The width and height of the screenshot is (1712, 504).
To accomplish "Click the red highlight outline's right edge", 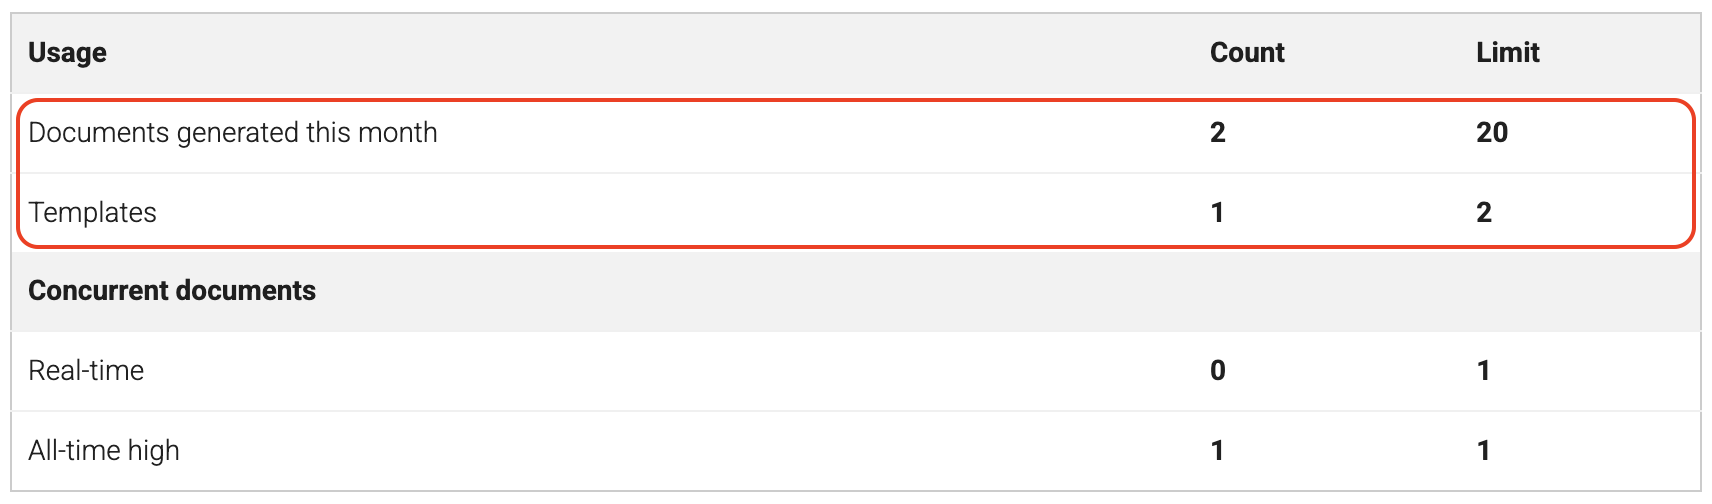I will click(x=1693, y=173).
